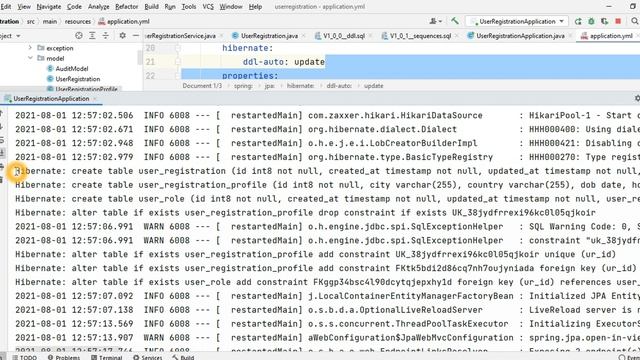
Task: Select the exception folder in project tree
Action: coord(60,48)
